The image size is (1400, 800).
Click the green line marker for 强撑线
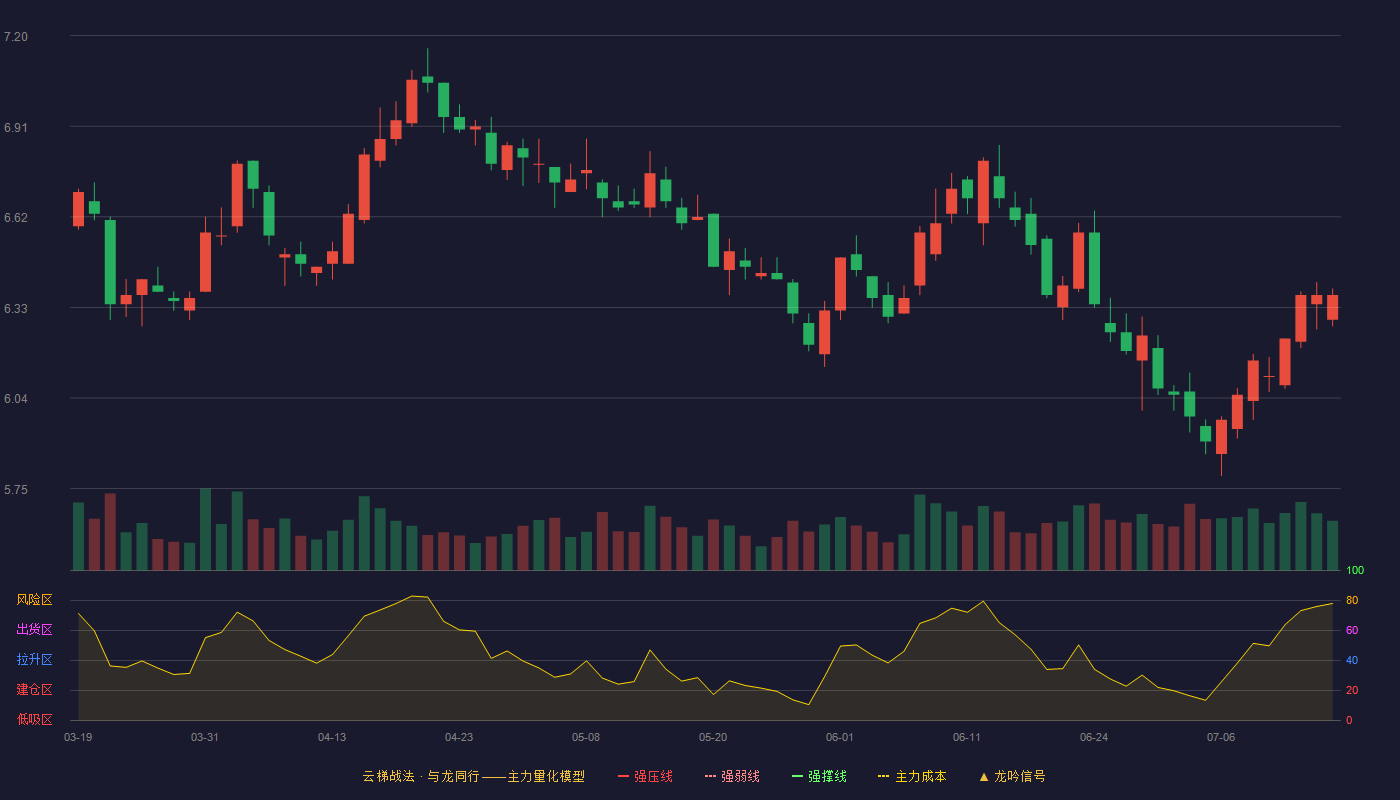point(798,776)
